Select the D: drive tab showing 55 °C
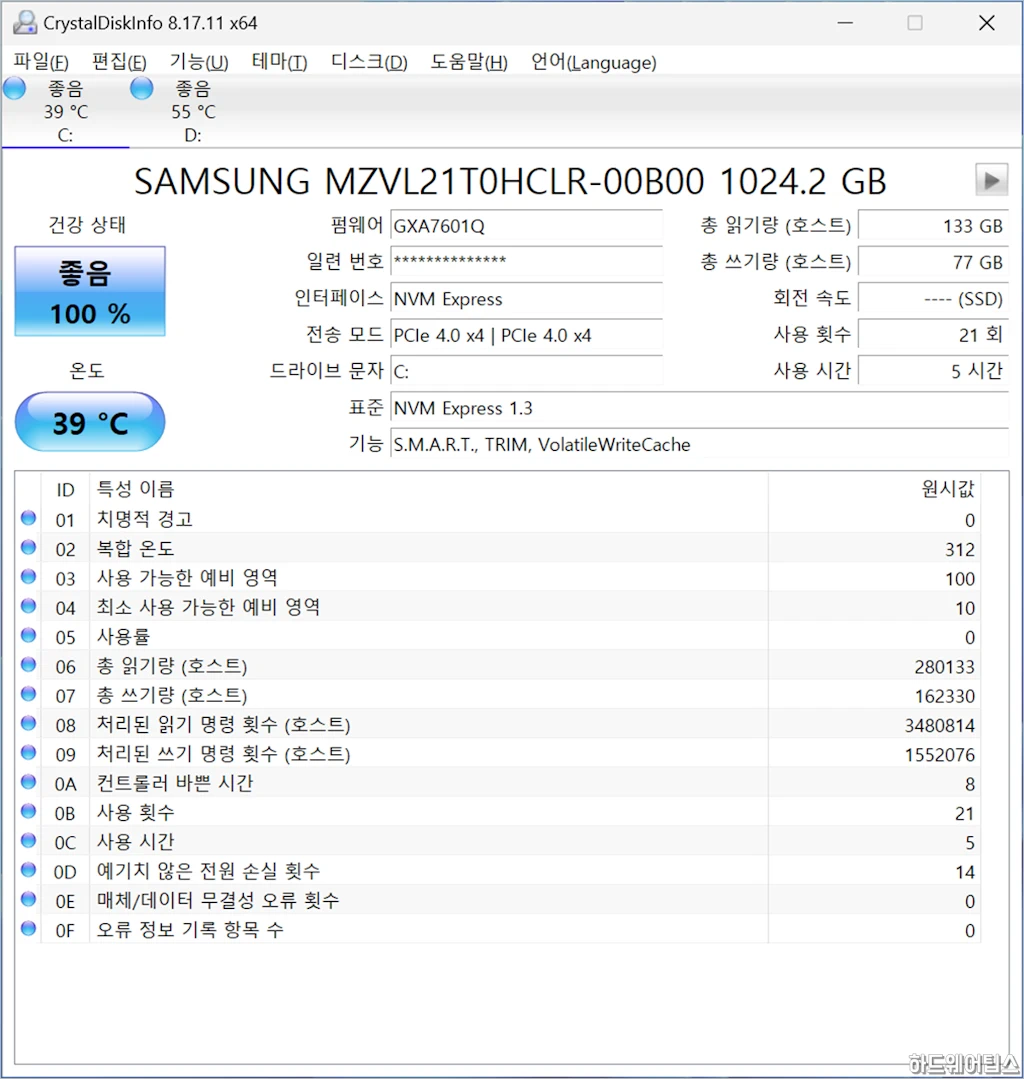1024x1079 pixels. 193,111
